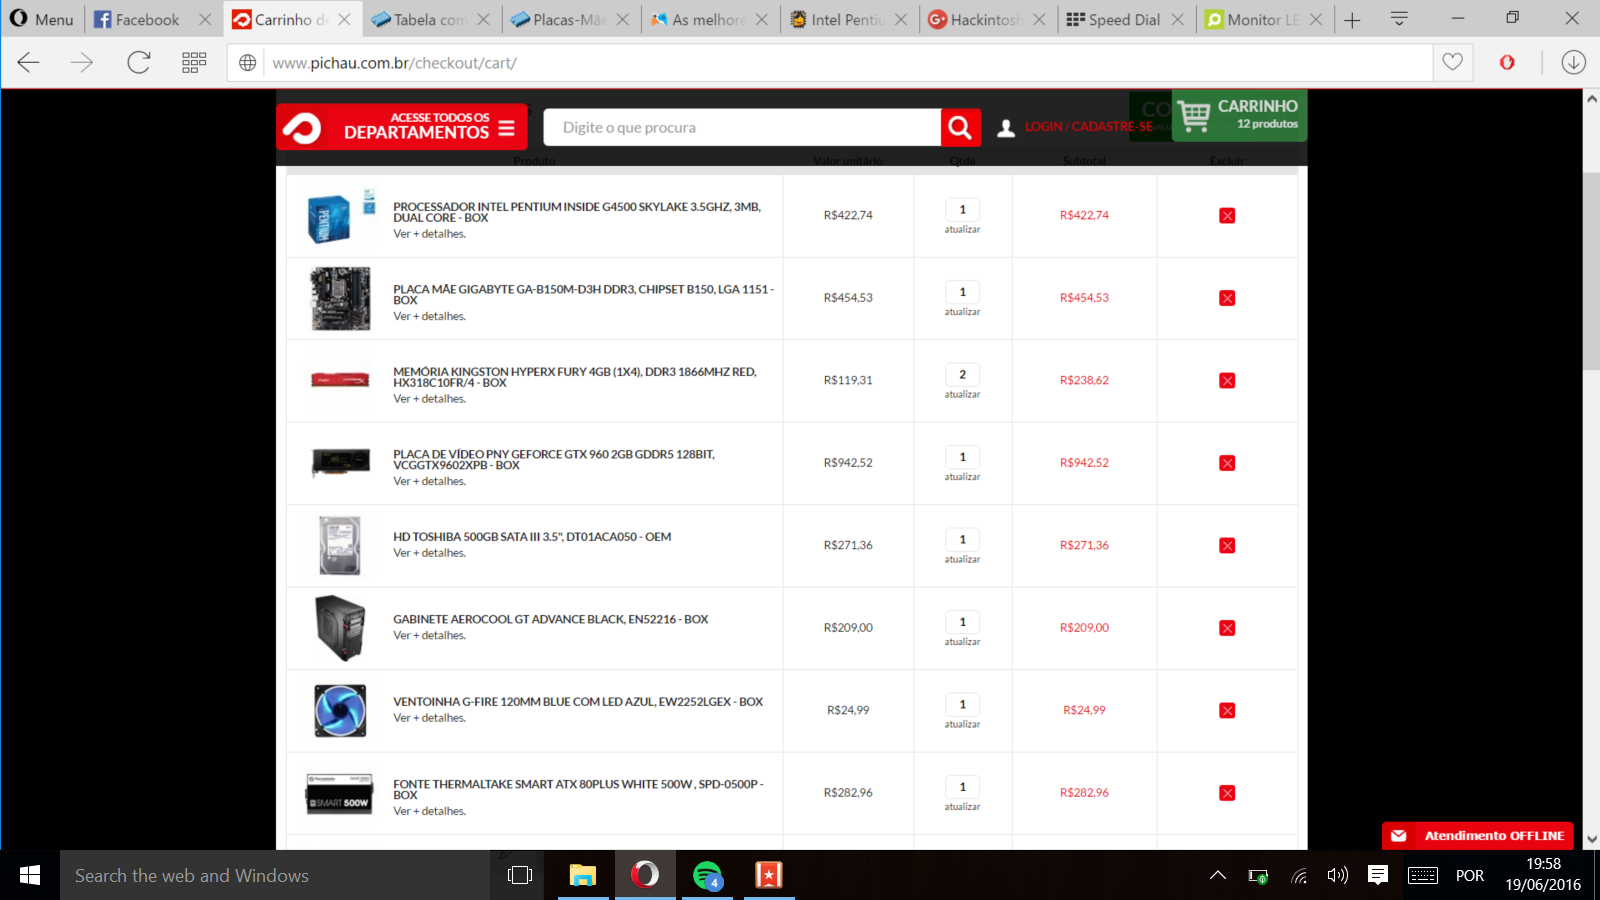Open the Pichau logo home link

coord(302,128)
